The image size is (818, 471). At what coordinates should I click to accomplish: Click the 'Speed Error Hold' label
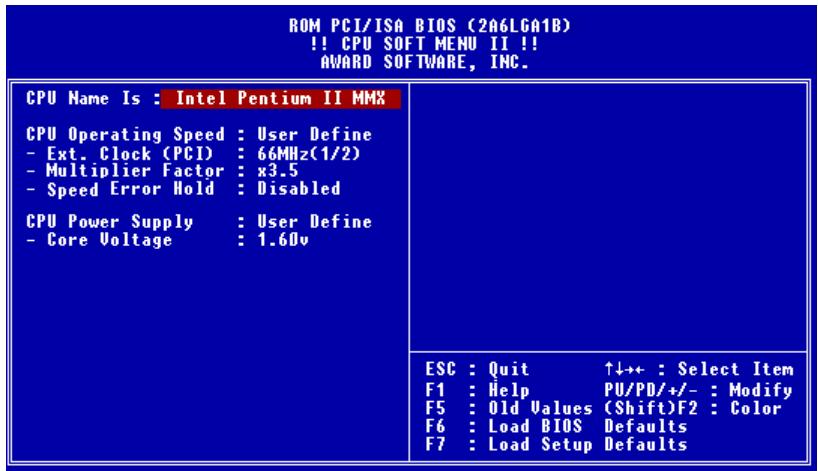click(130, 189)
